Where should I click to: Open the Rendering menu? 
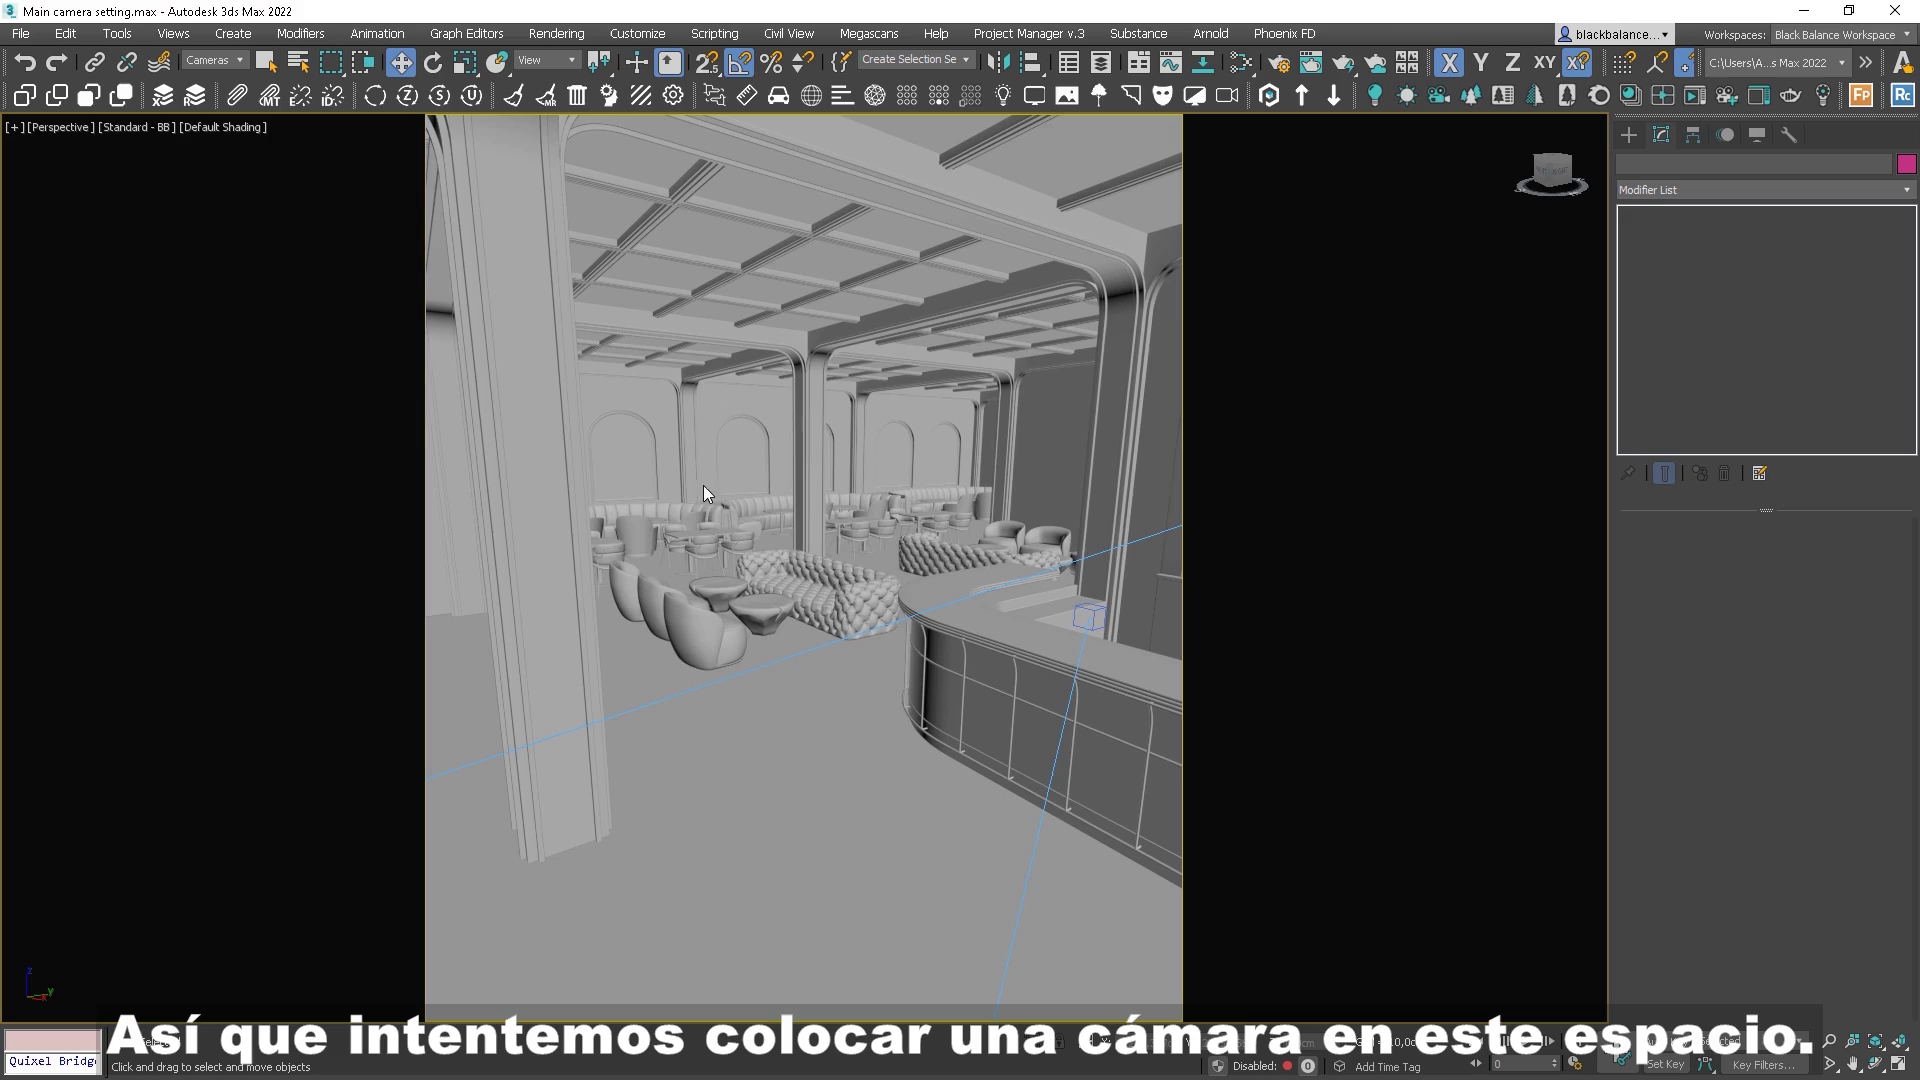click(x=556, y=33)
